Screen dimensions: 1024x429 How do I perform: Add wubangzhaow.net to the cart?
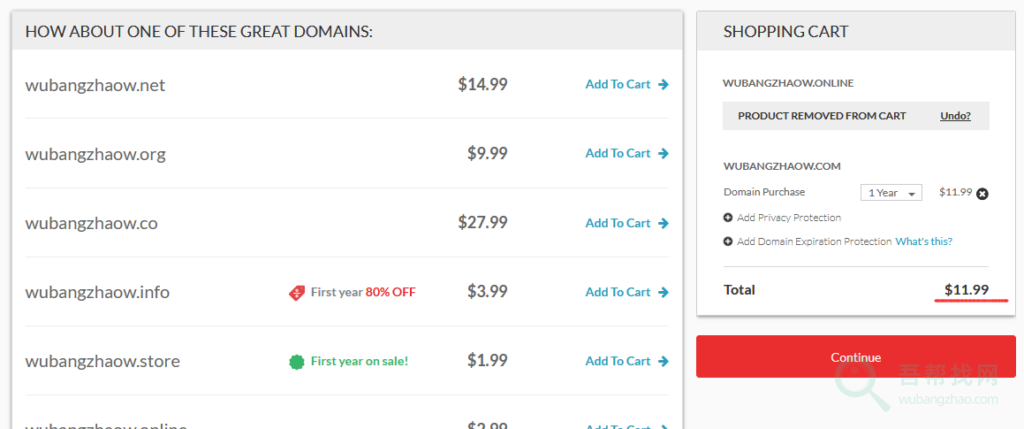(x=618, y=85)
